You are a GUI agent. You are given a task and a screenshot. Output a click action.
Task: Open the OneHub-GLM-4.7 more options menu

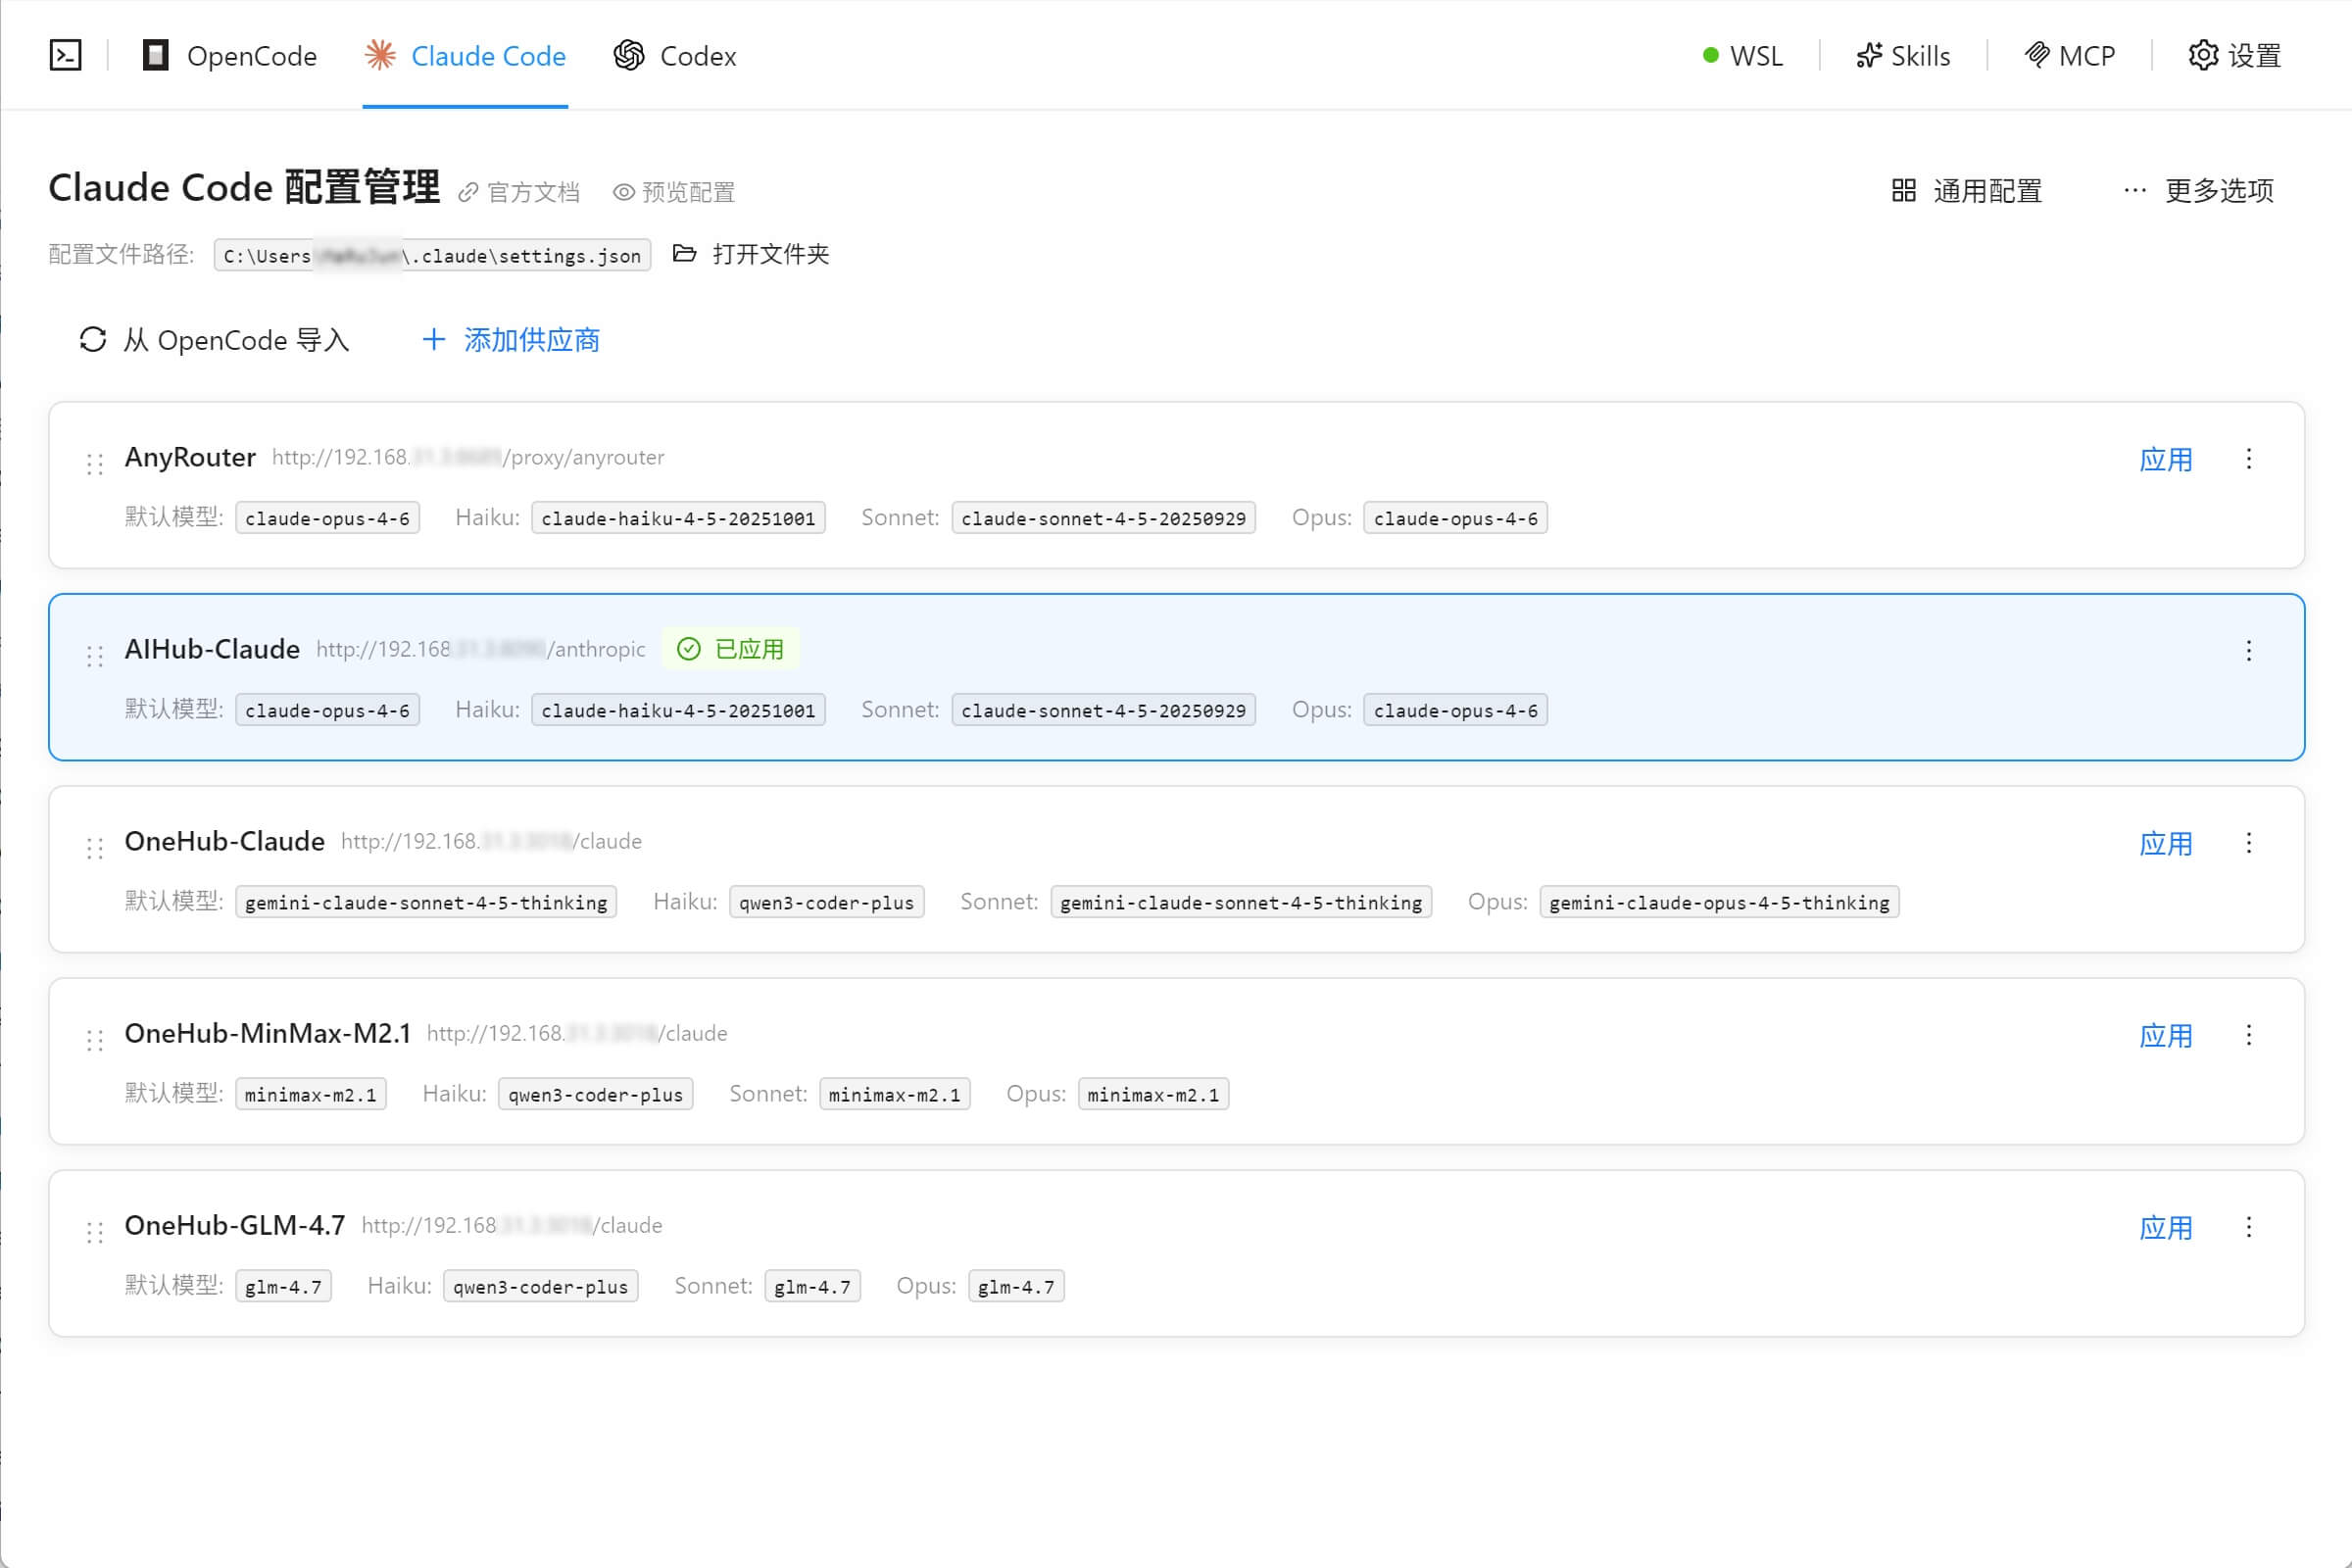pyautogui.click(x=2249, y=1227)
